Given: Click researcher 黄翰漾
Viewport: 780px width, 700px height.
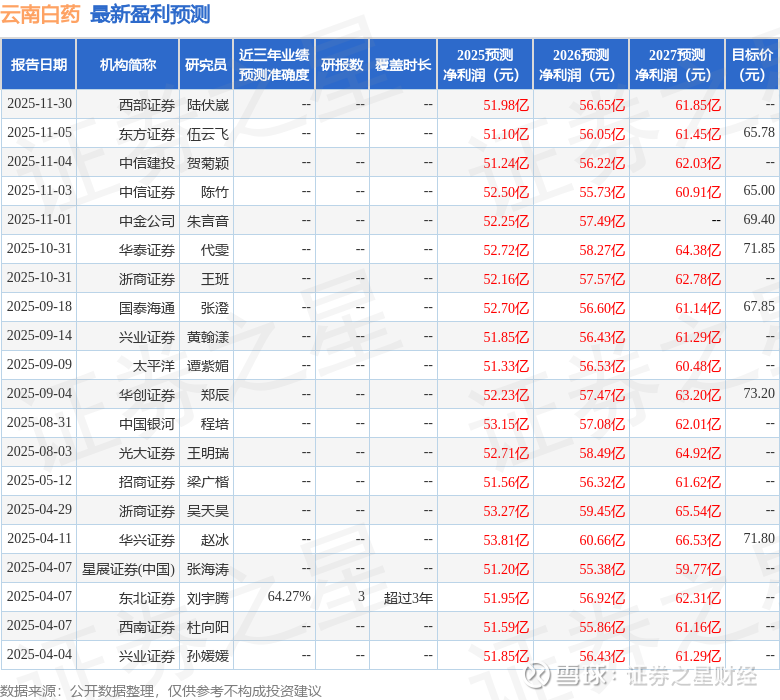Looking at the screenshot, I should (208, 337).
